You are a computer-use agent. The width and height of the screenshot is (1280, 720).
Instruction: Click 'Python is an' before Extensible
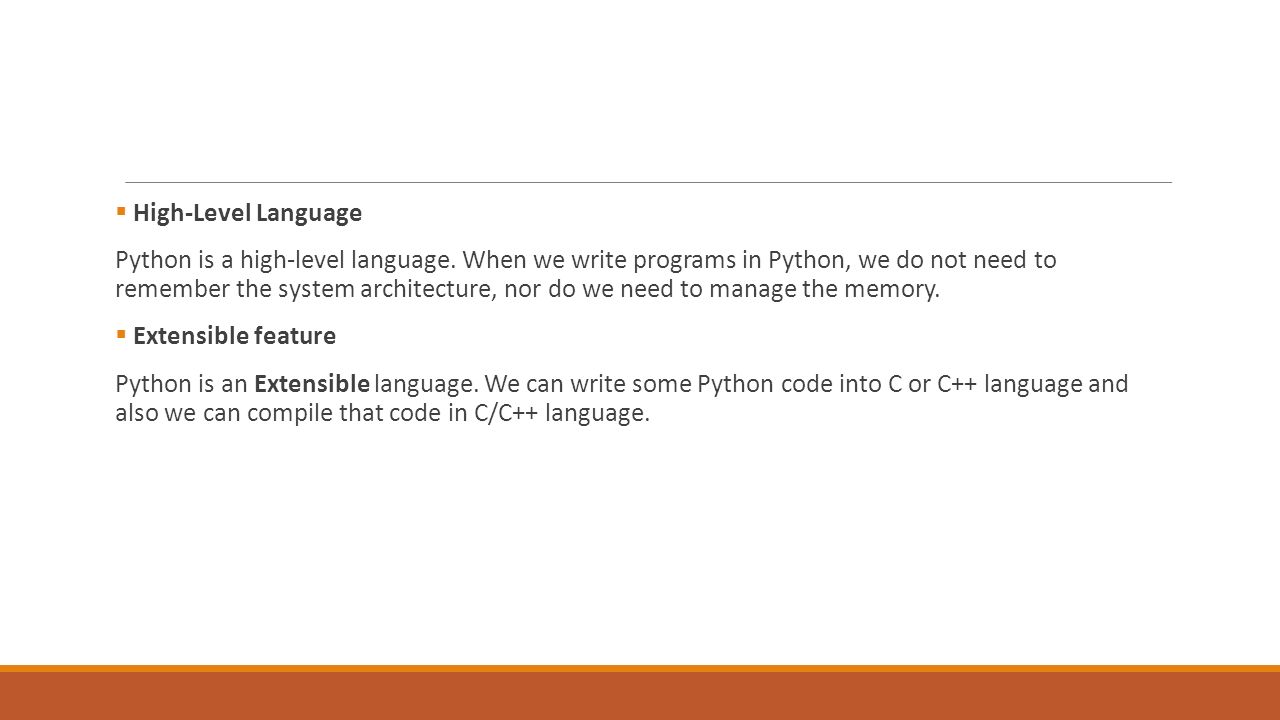(x=181, y=384)
